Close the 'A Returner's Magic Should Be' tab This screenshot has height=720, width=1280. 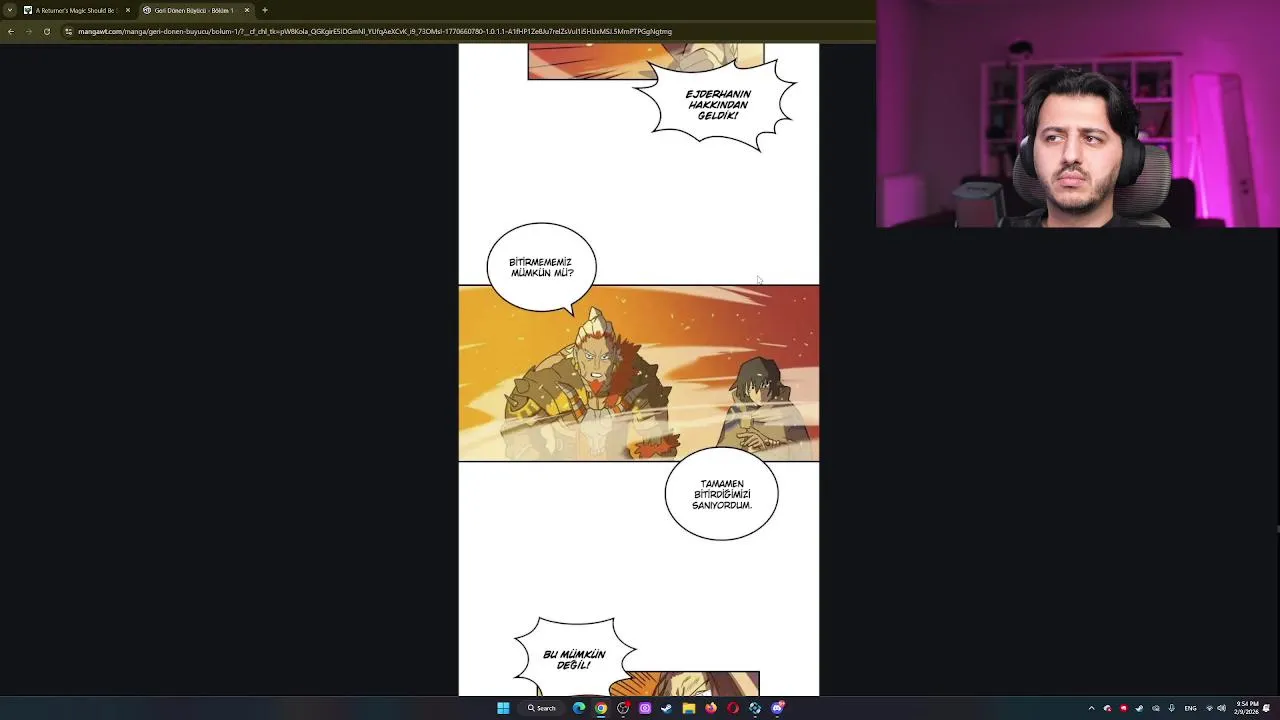tap(127, 10)
